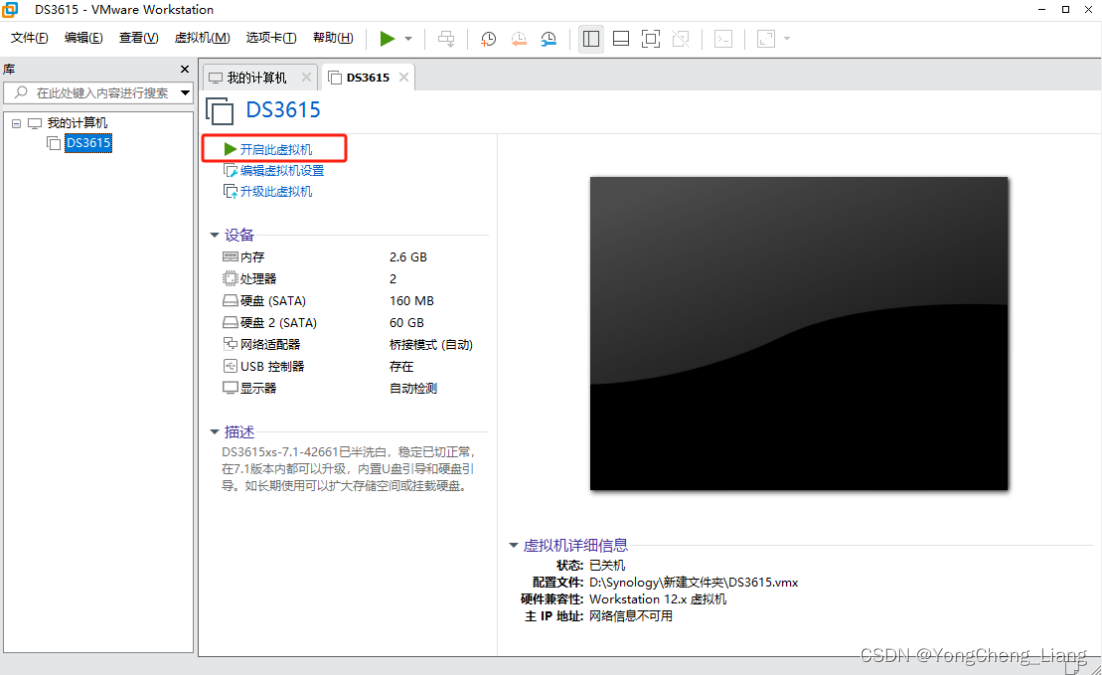
Task: Close the DS3615 tab
Action: [x=403, y=77]
